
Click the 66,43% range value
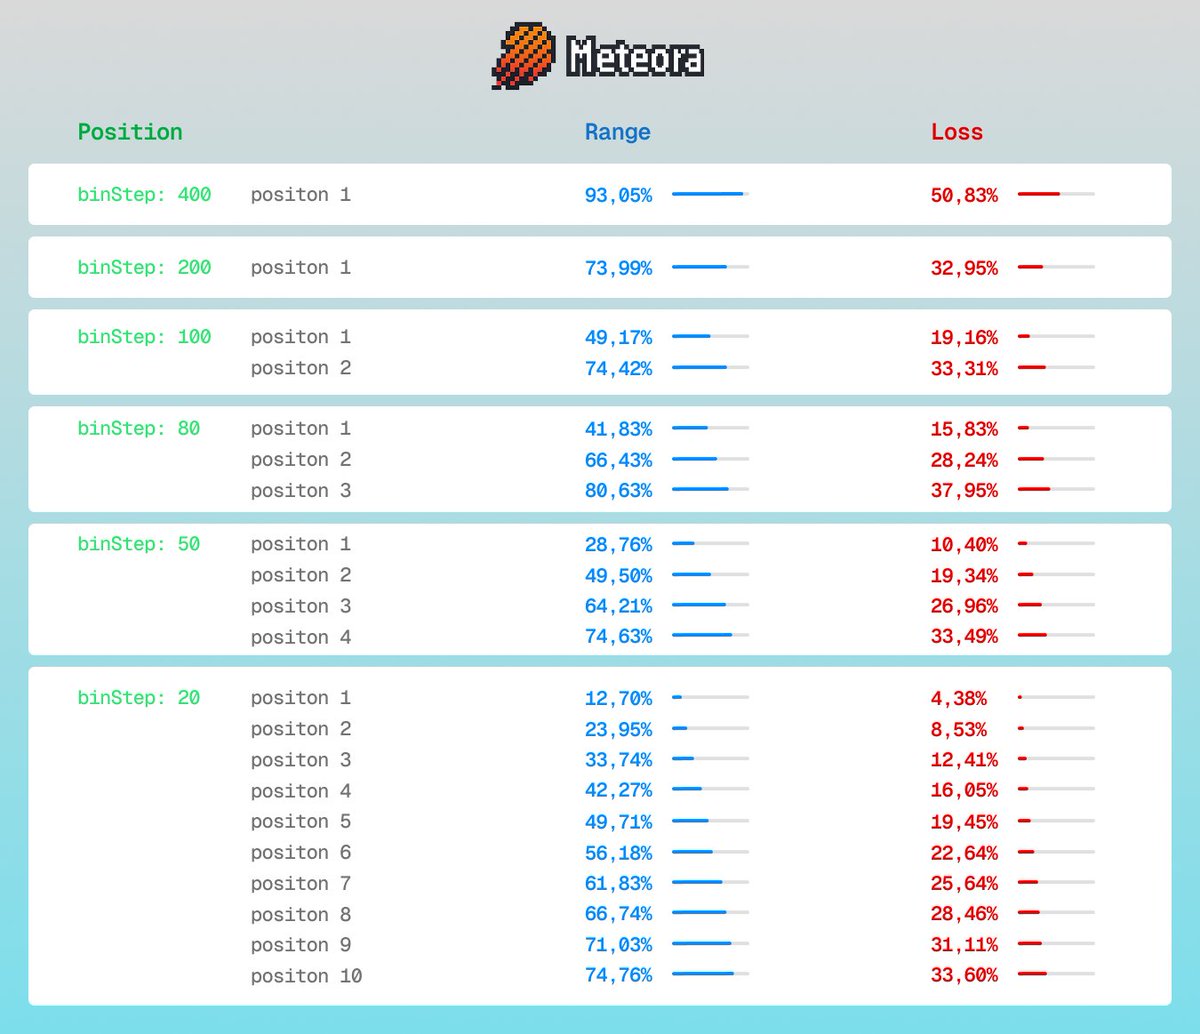(618, 460)
